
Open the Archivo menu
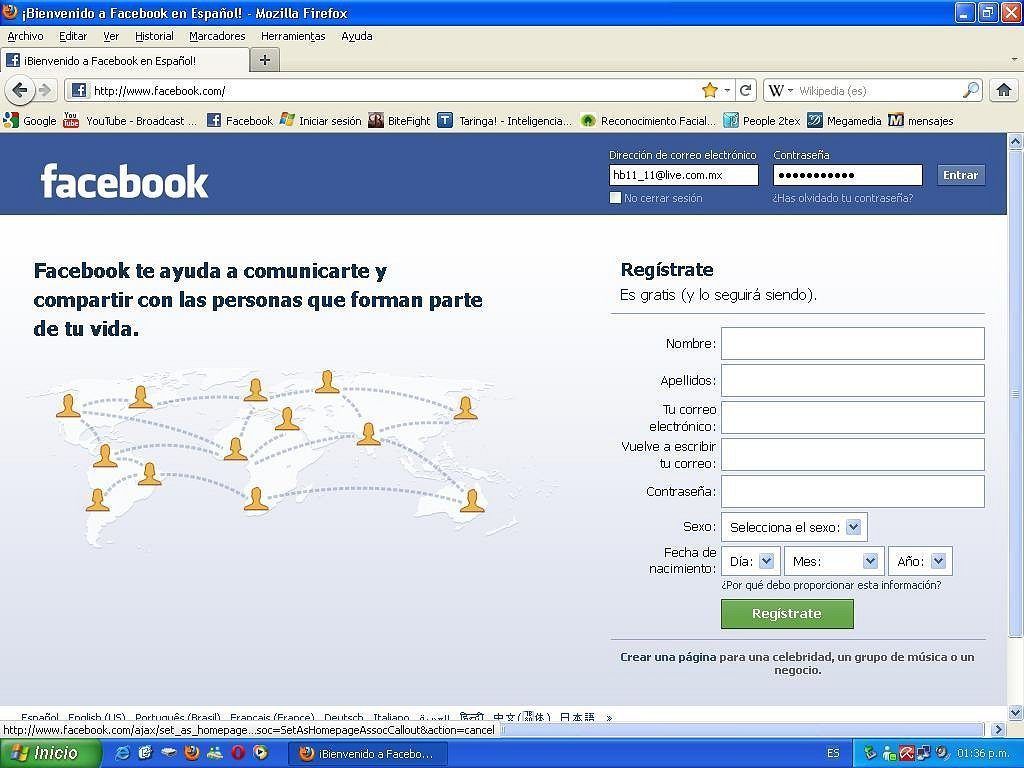click(25, 36)
